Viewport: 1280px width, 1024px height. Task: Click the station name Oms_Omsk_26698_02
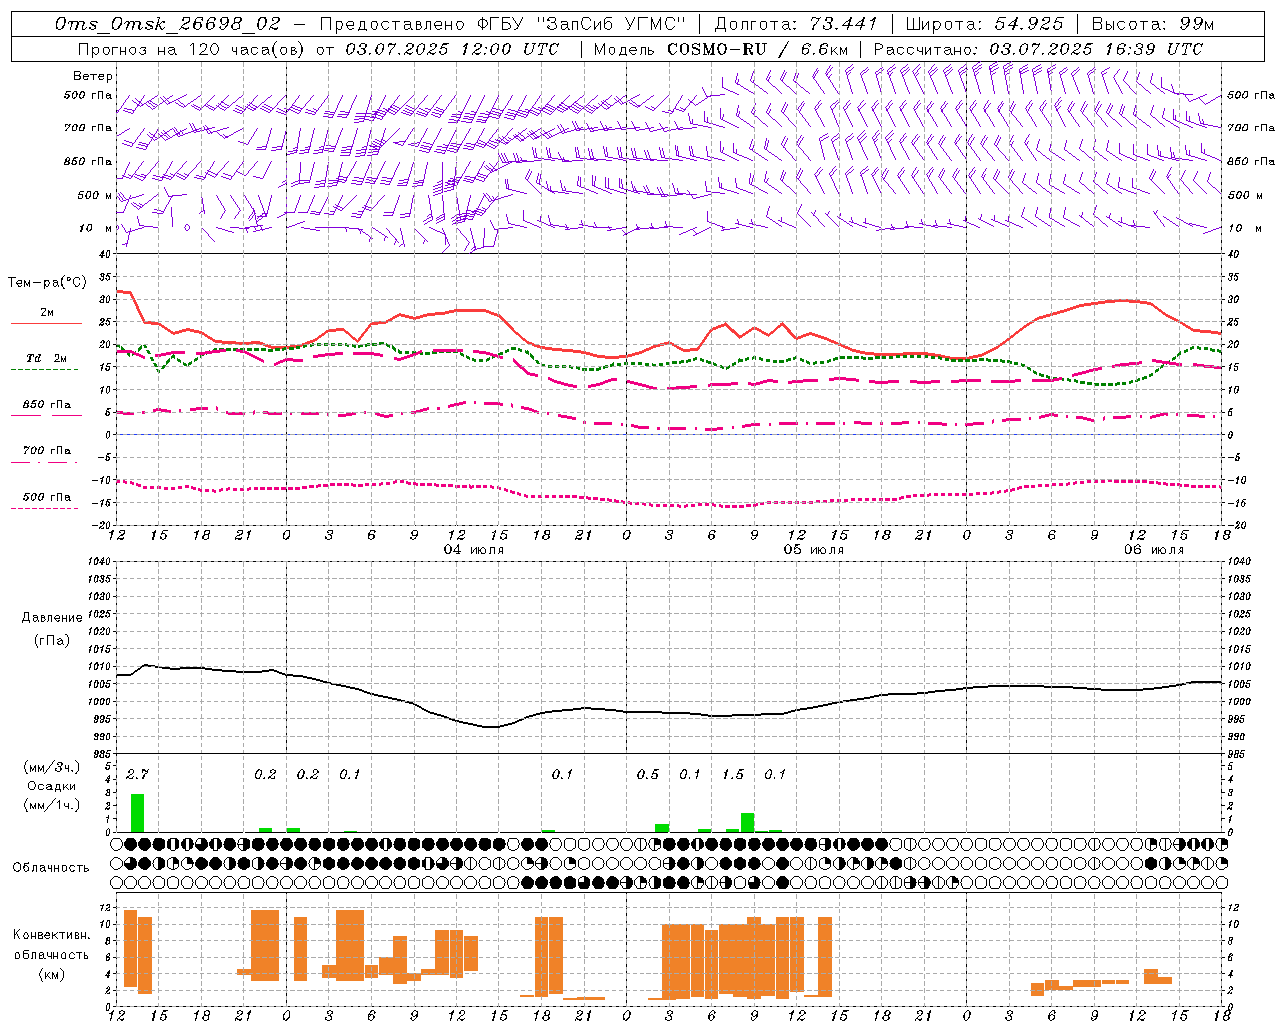click(168, 23)
